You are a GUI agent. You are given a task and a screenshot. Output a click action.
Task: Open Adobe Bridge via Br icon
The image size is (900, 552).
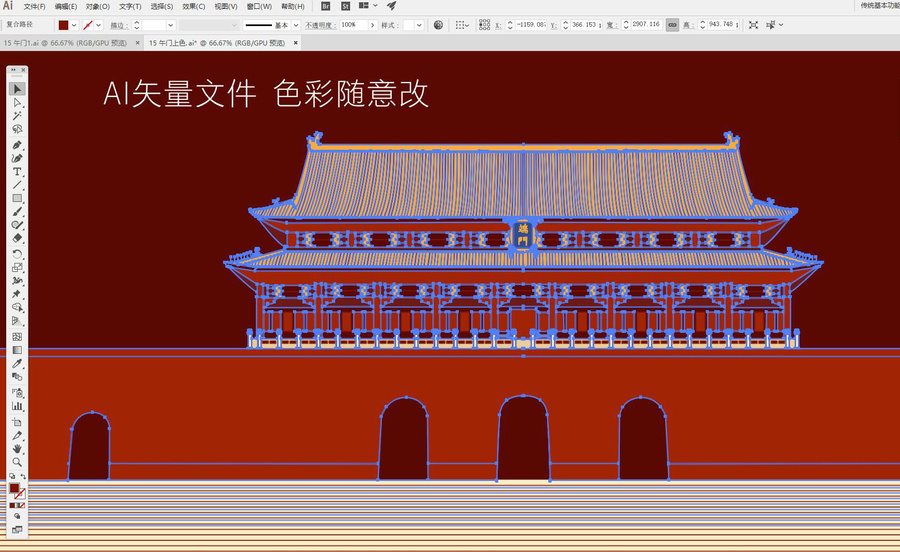coord(325,6)
